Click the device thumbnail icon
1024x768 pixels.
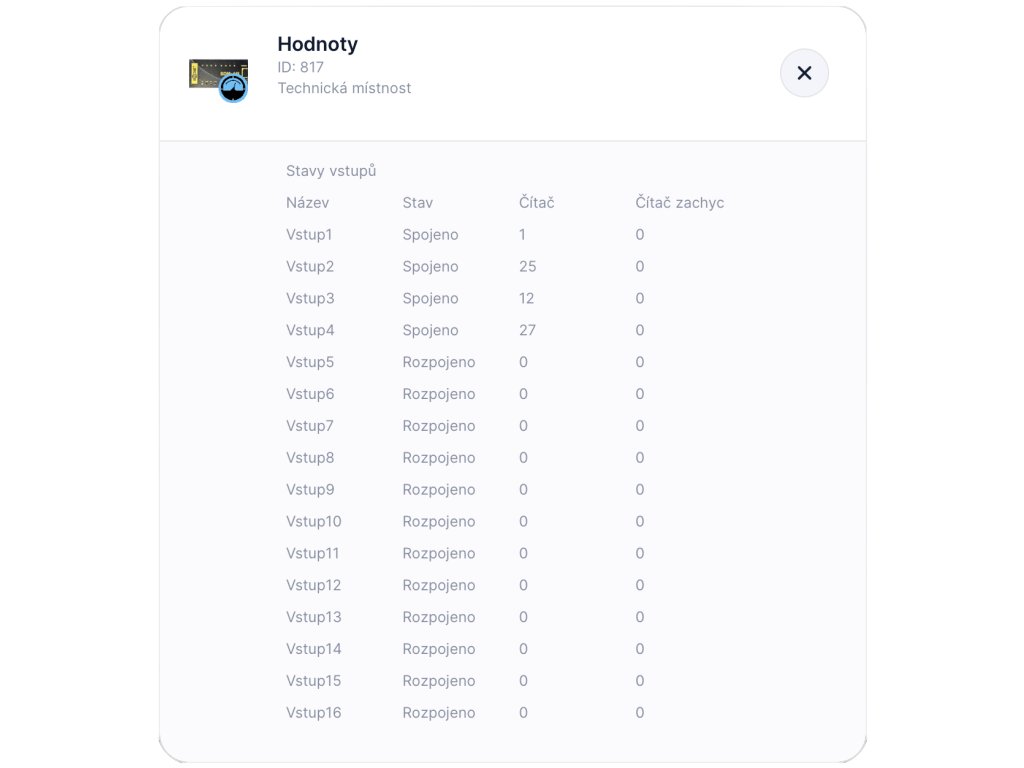click(219, 78)
